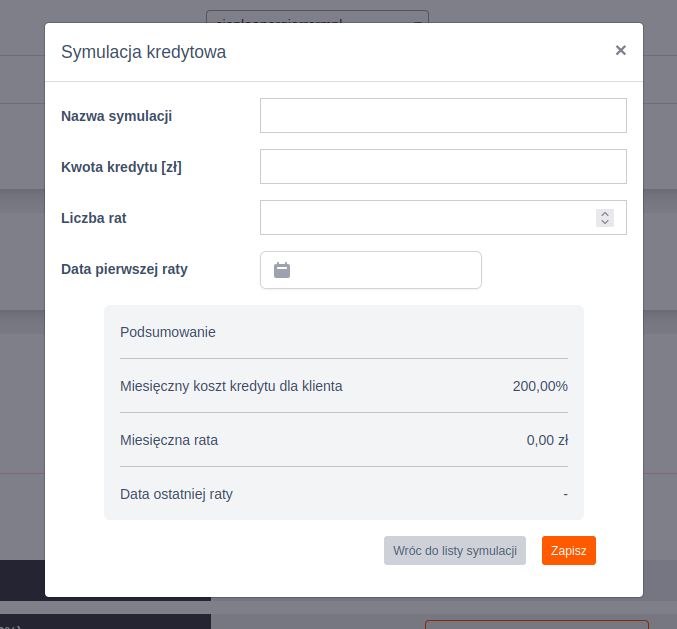The height and width of the screenshot is (629, 677).
Task: Focus the Nazwa symulacji text field
Action: 443,116
